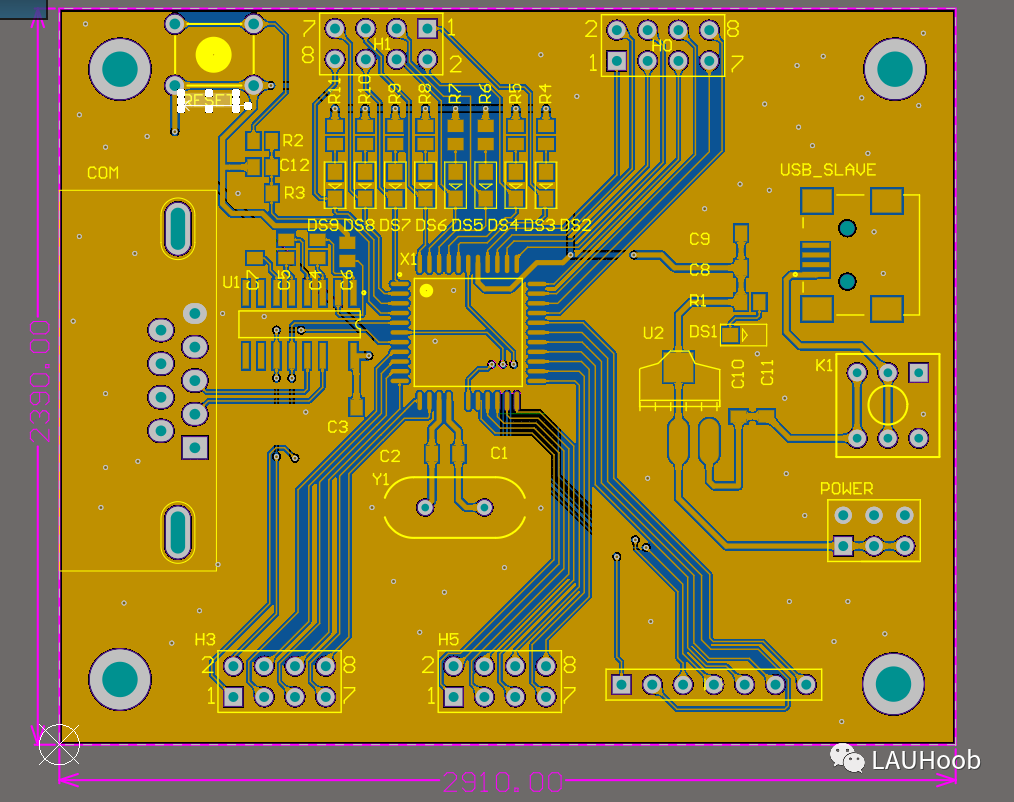
Task: Click the U2 regulator designator
Action: pos(653,333)
